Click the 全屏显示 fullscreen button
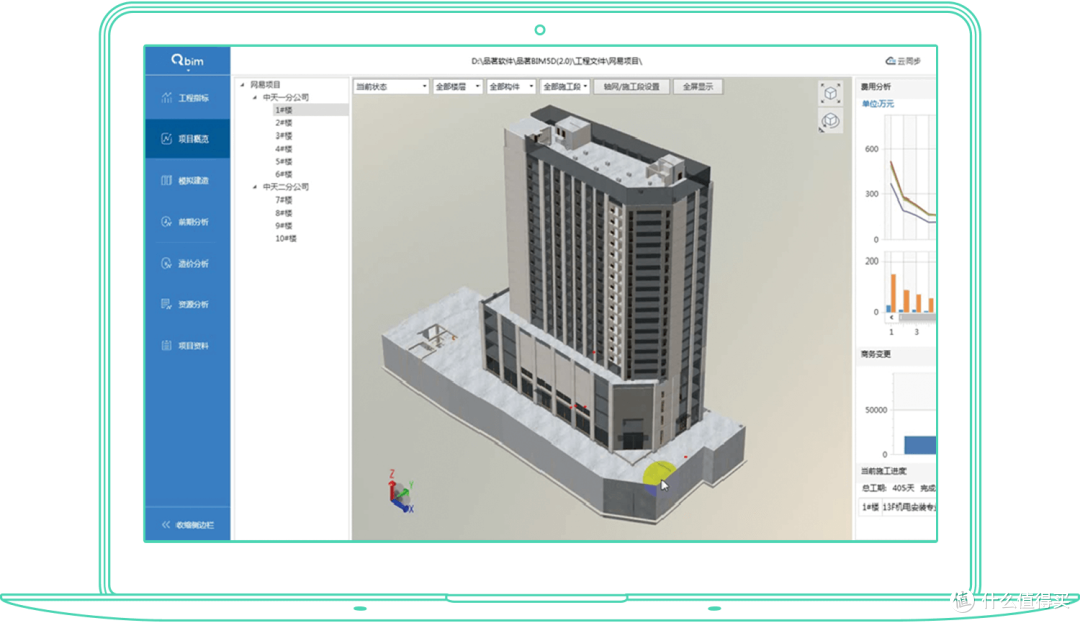The width and height of the screenshot is (1080, 623). (698, 87)
